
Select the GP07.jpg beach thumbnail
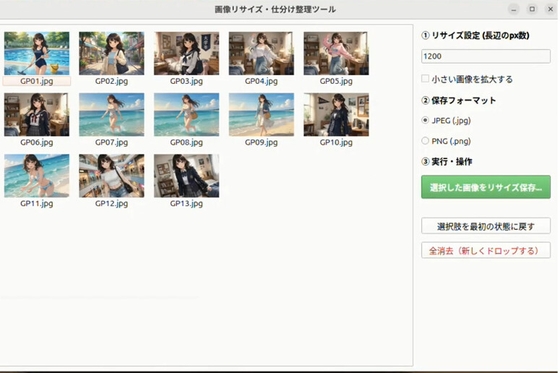pyautogui.click(x=111, y=114)
